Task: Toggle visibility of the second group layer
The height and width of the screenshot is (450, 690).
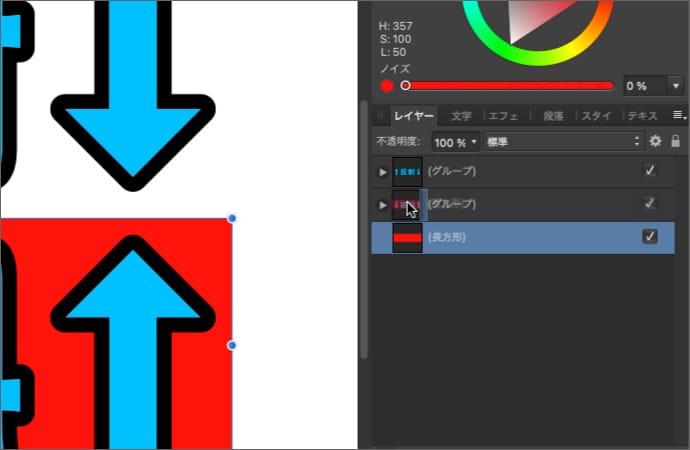Action: (650, 204)
